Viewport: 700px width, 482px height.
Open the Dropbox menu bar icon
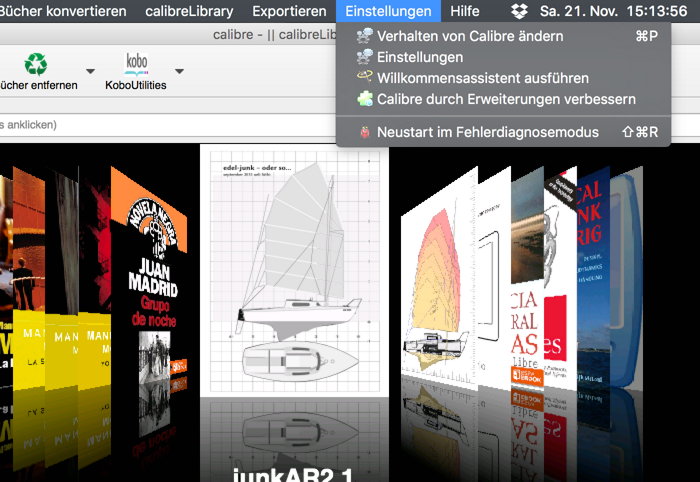(x=518, y=12)
